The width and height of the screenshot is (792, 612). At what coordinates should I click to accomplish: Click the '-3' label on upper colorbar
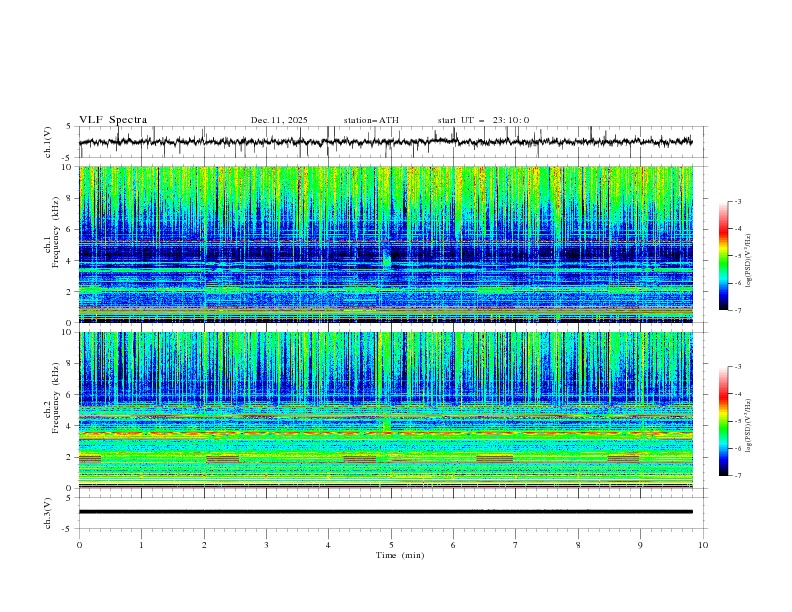(x=738, y=201)
